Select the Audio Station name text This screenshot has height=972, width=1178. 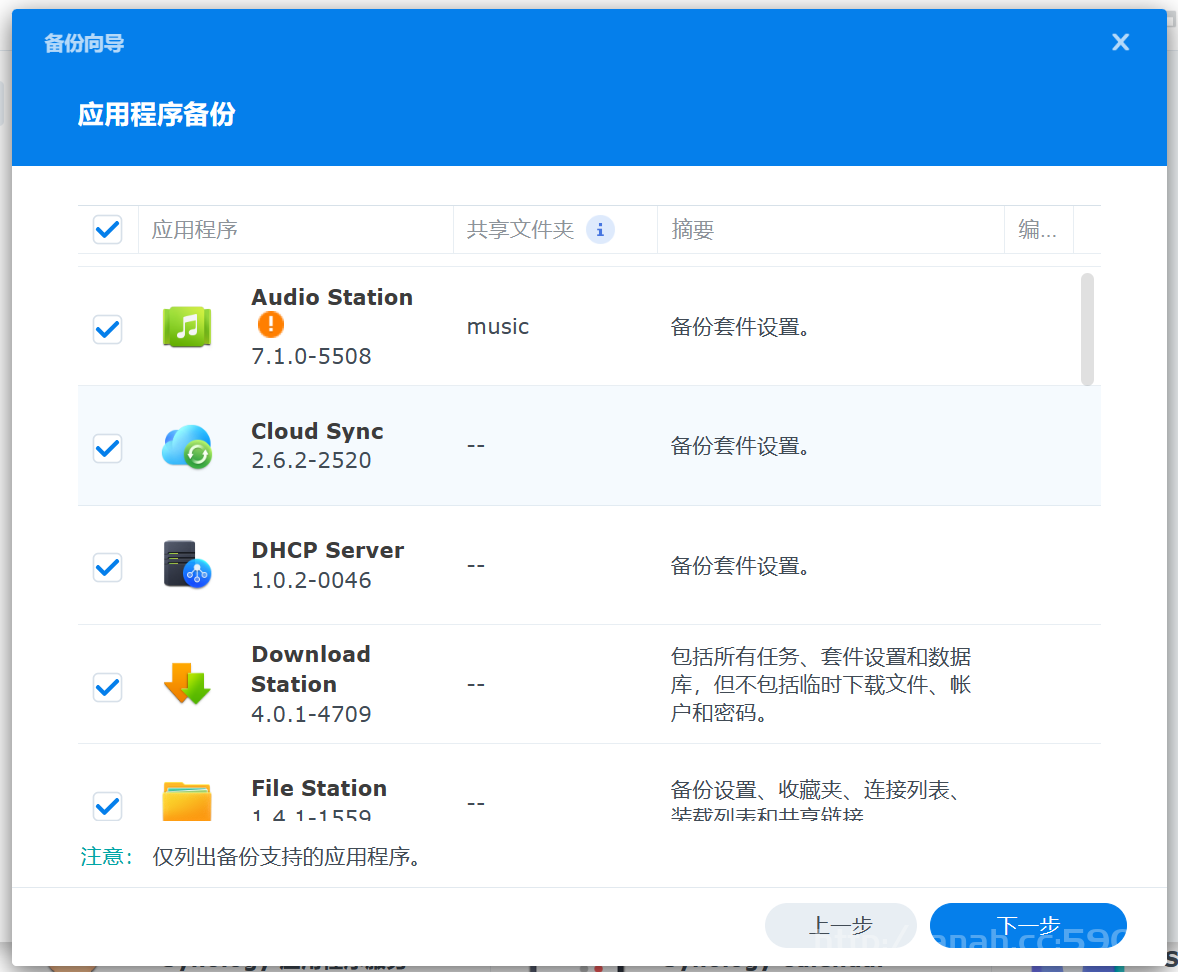332,297
